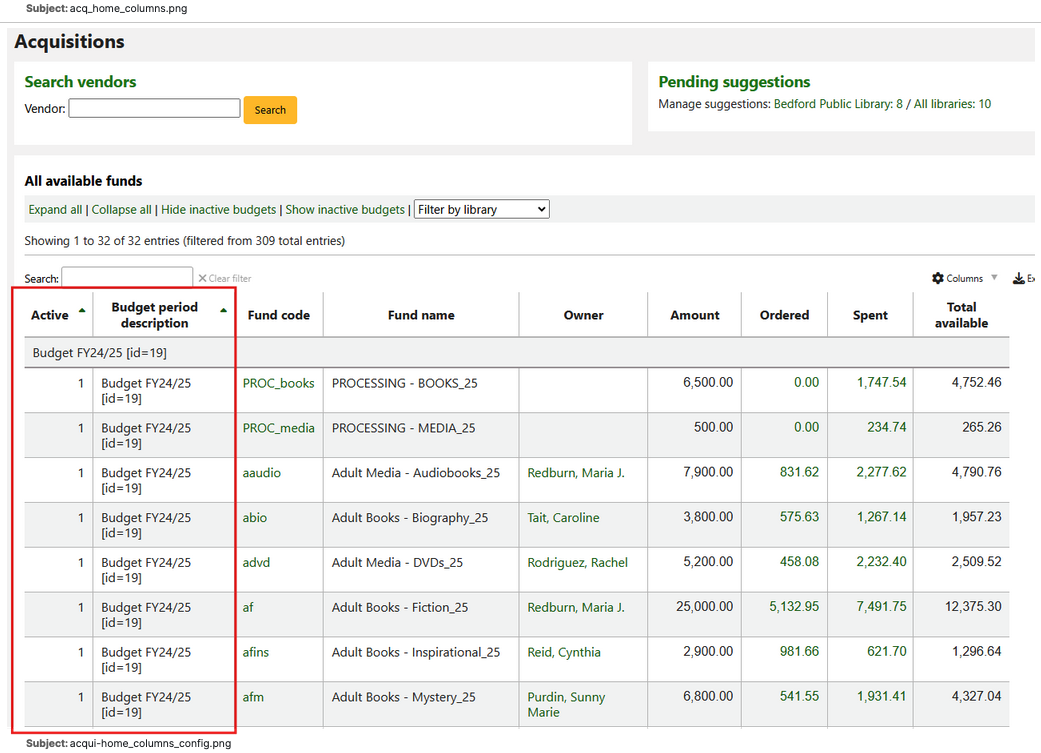Sort by Budget period description arrow

pos(223,311)
